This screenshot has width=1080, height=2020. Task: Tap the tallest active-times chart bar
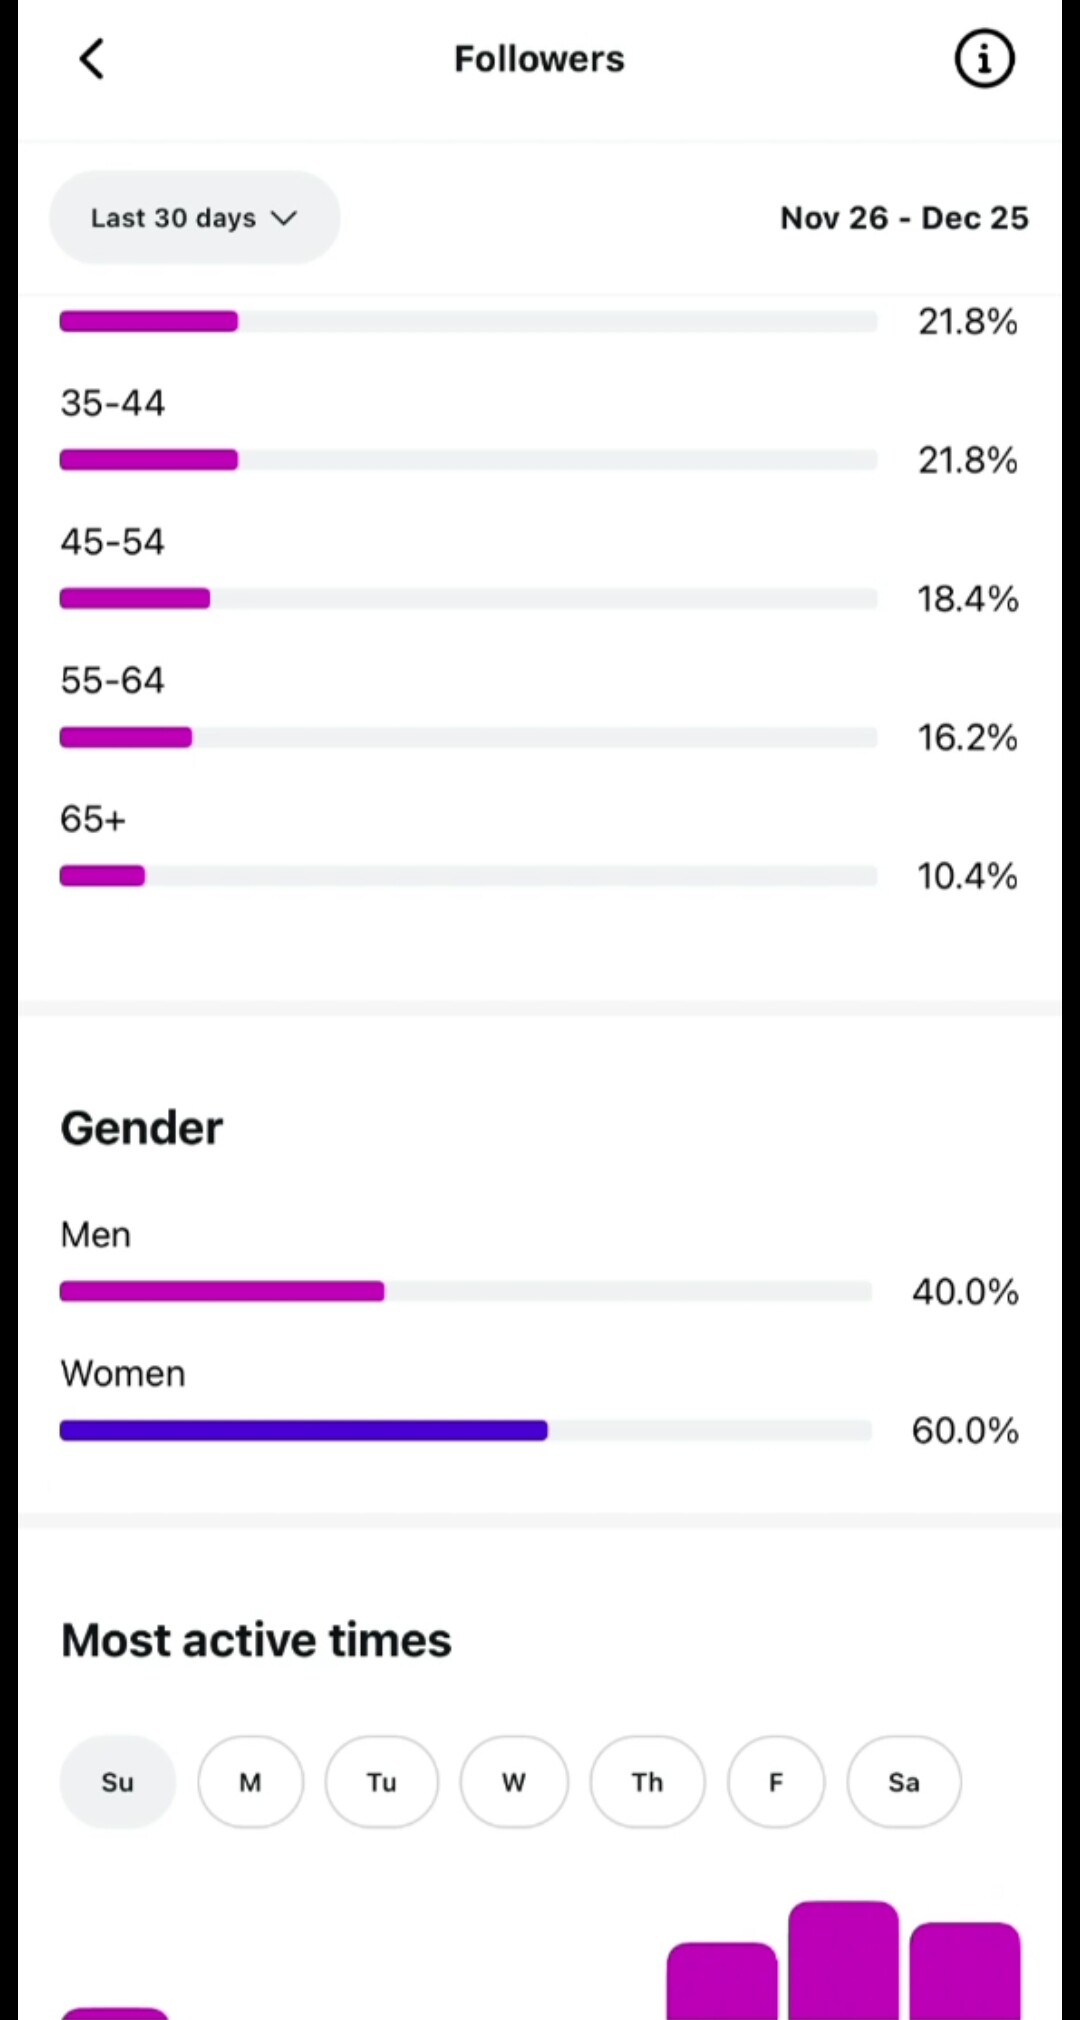pos(843,1960)
